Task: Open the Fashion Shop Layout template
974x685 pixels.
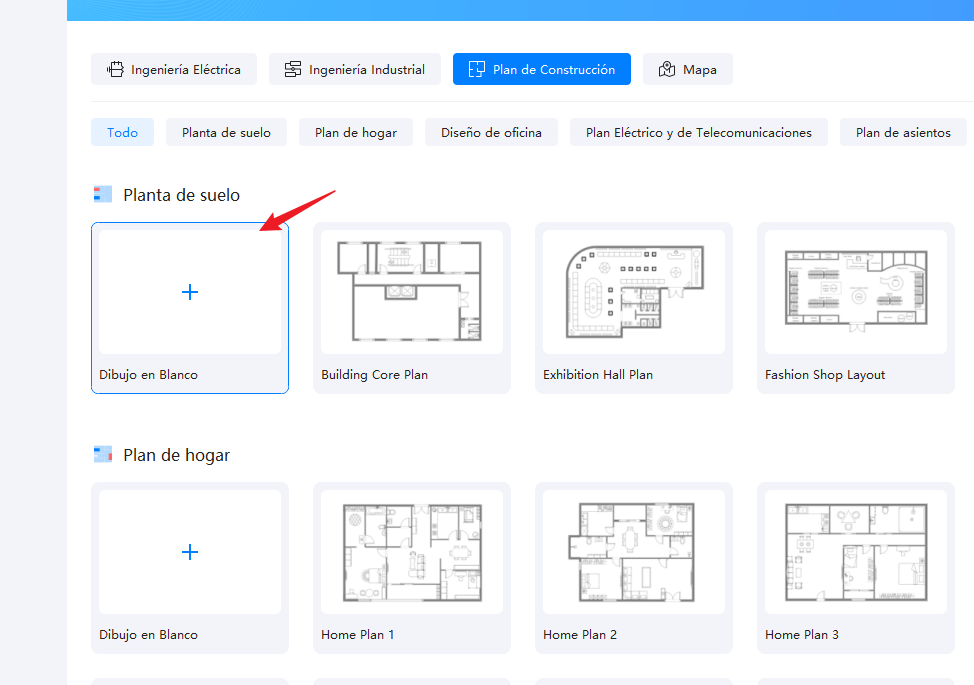Action: 856,292
